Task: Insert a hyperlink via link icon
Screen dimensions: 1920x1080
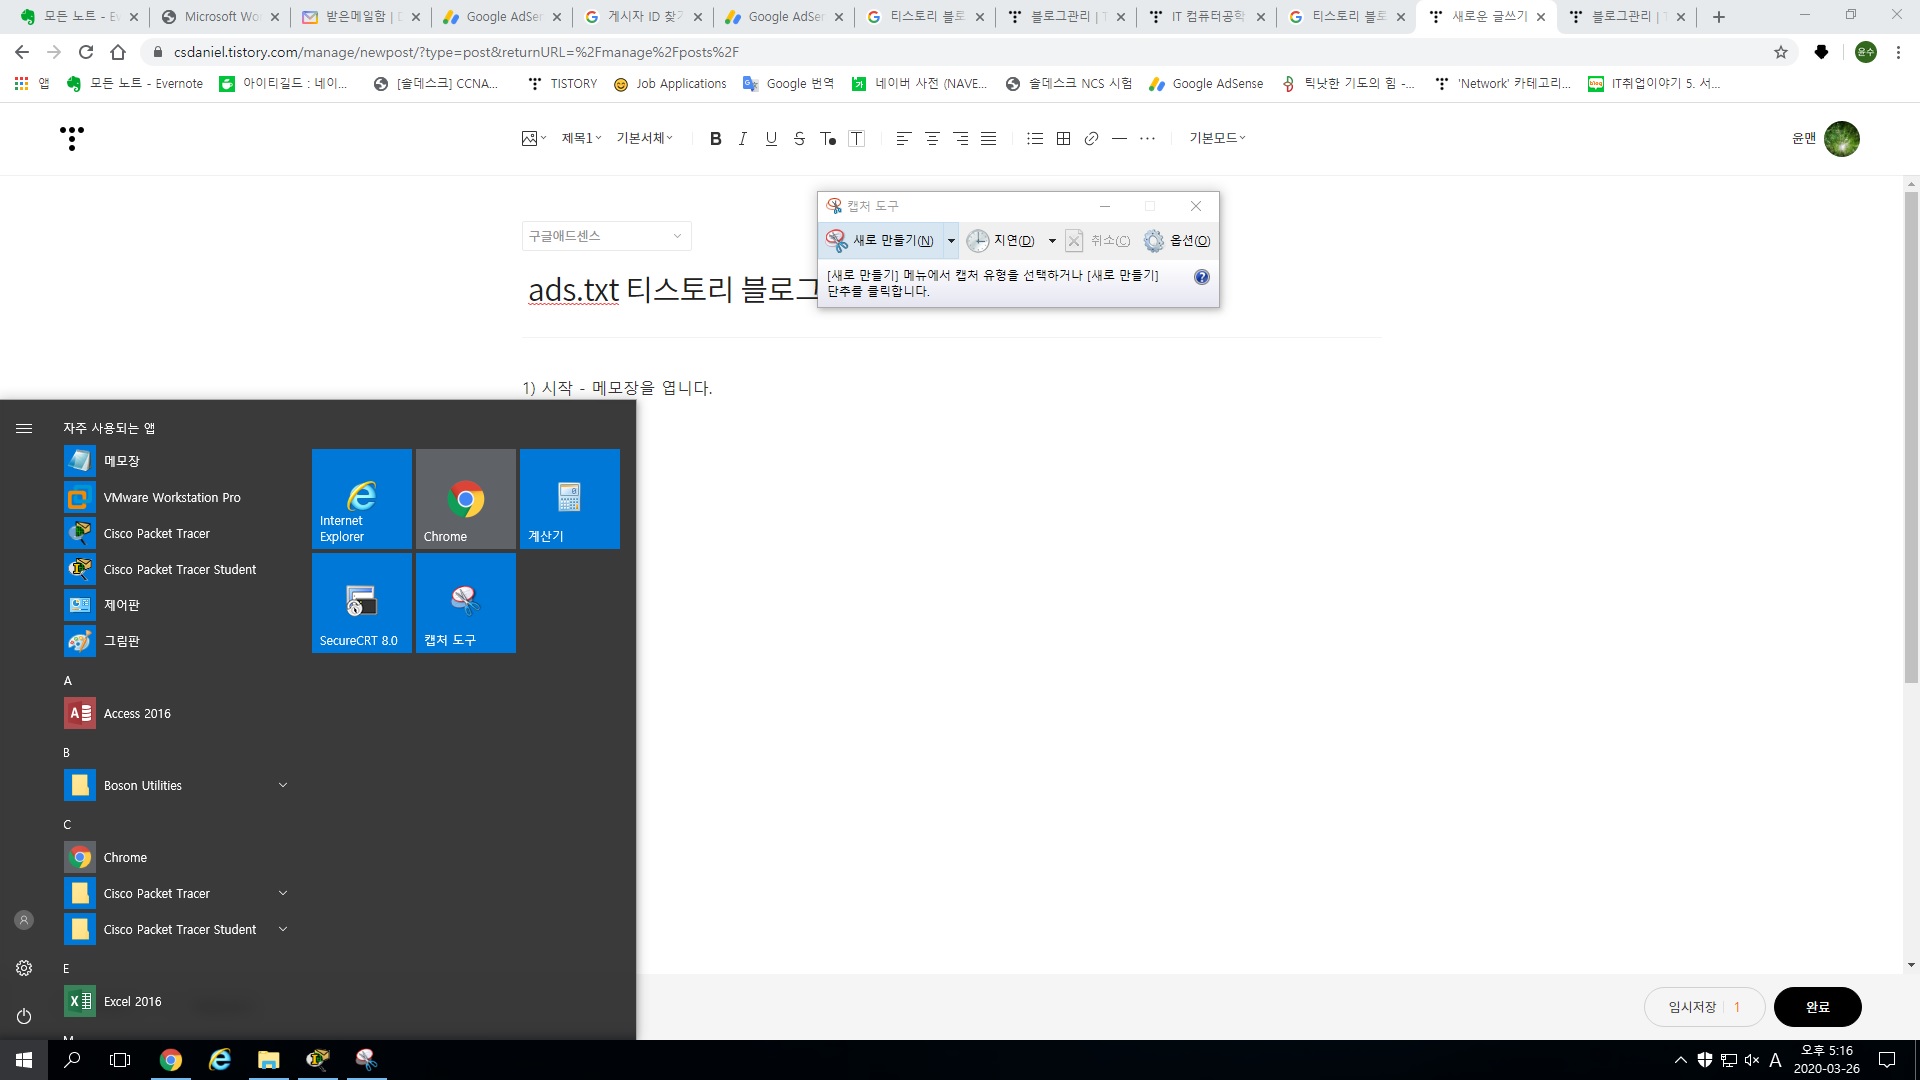Action: [1091, 139]
